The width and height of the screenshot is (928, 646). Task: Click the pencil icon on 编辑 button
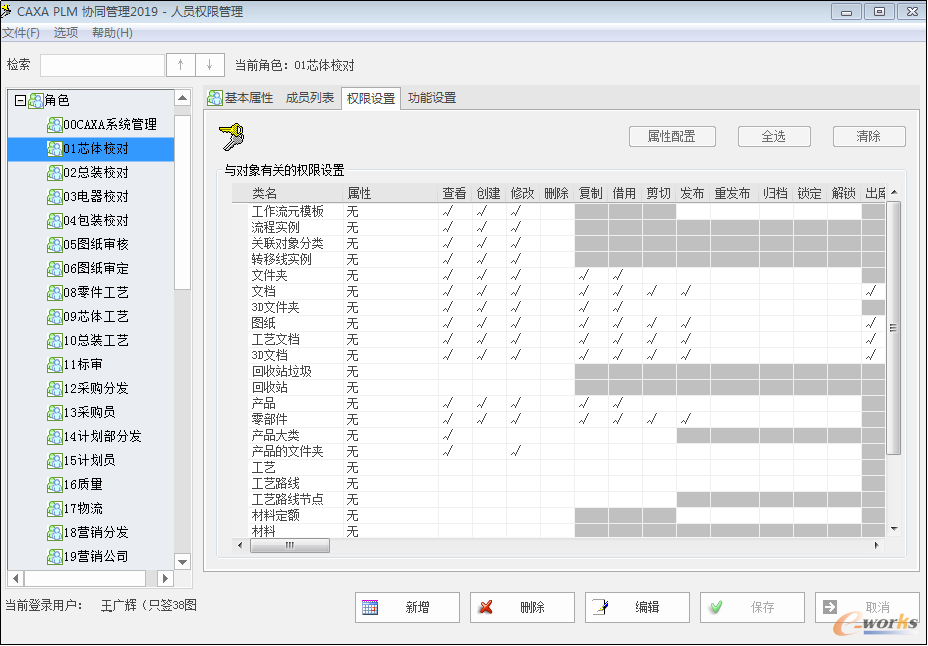601,607
